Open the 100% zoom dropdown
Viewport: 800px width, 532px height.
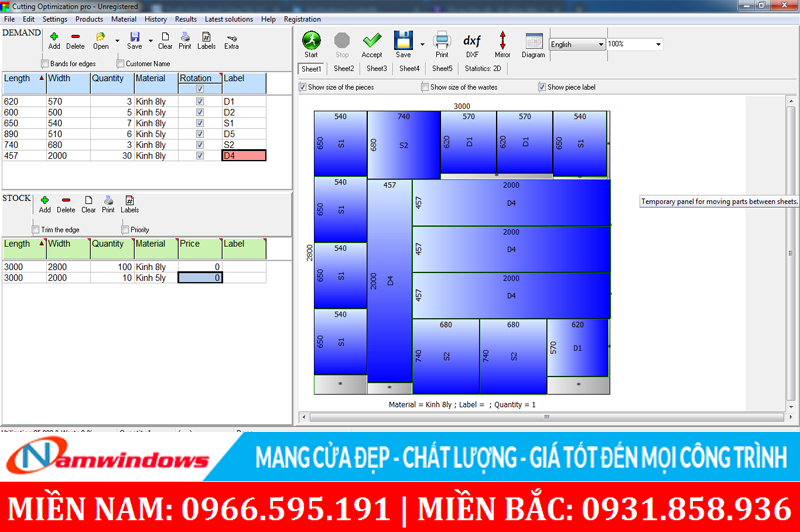(658, 44)
